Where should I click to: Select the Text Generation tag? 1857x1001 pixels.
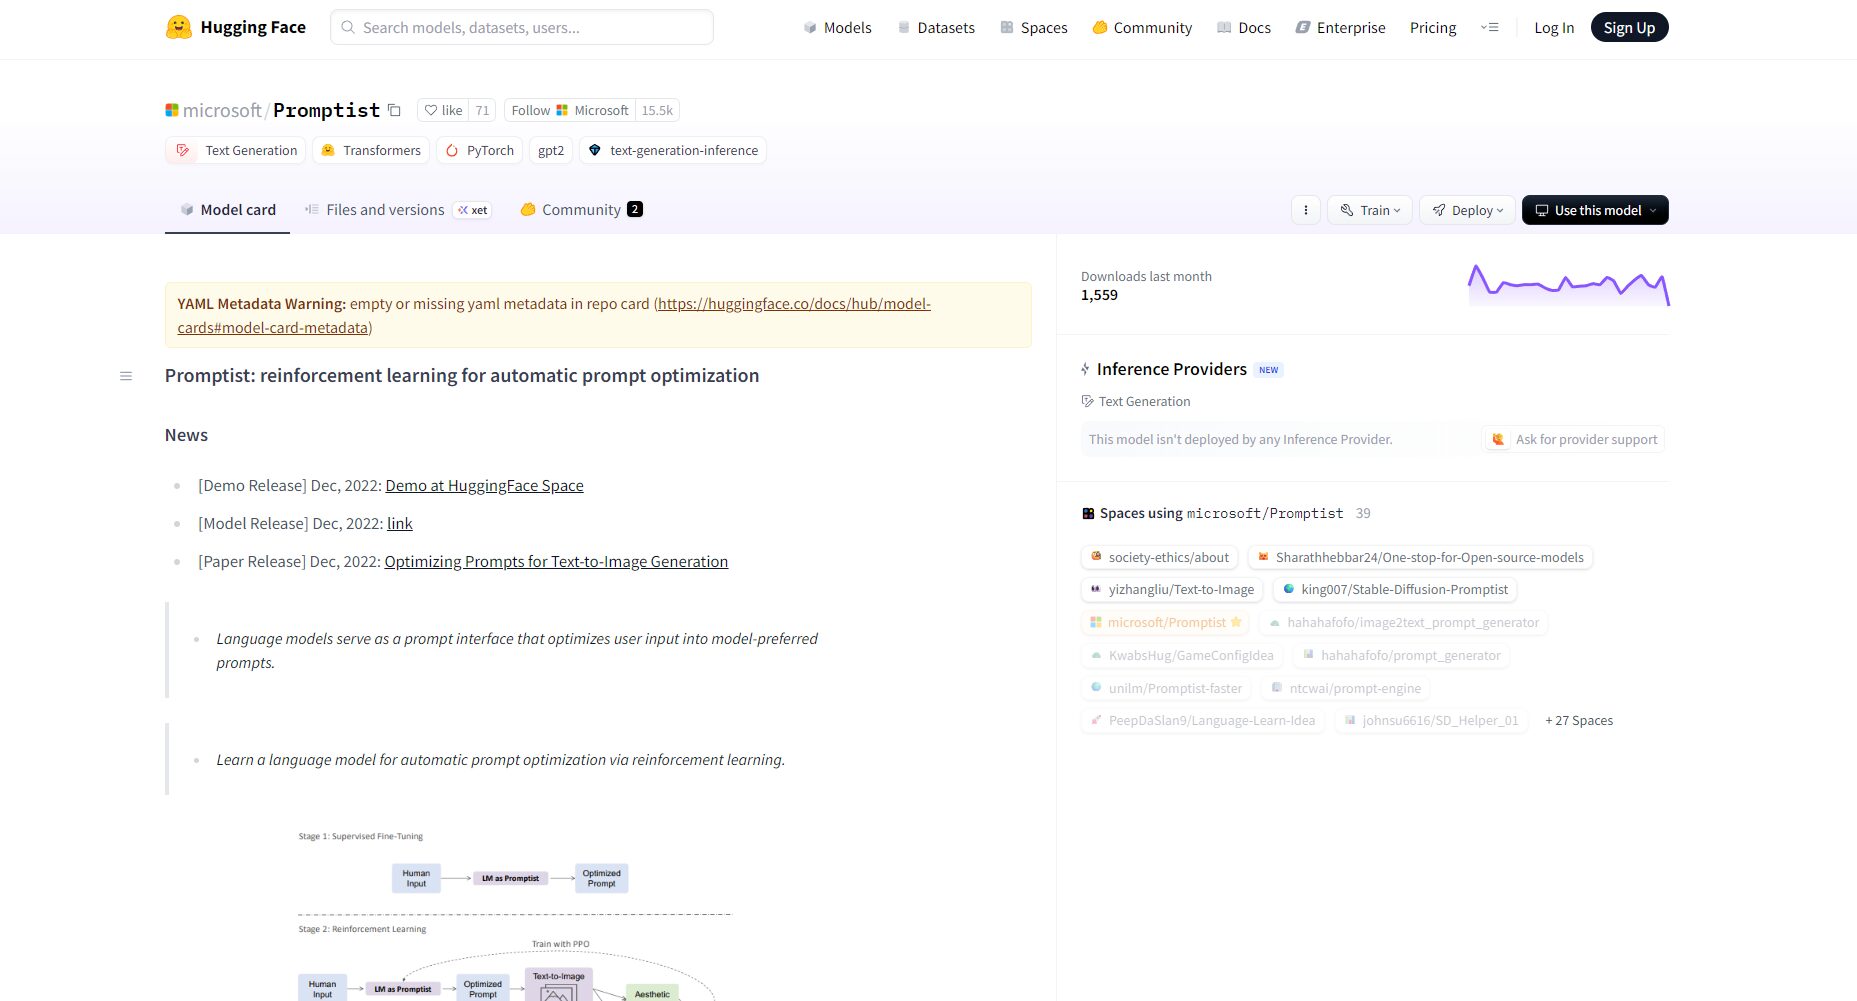click(x=235, y=150)
